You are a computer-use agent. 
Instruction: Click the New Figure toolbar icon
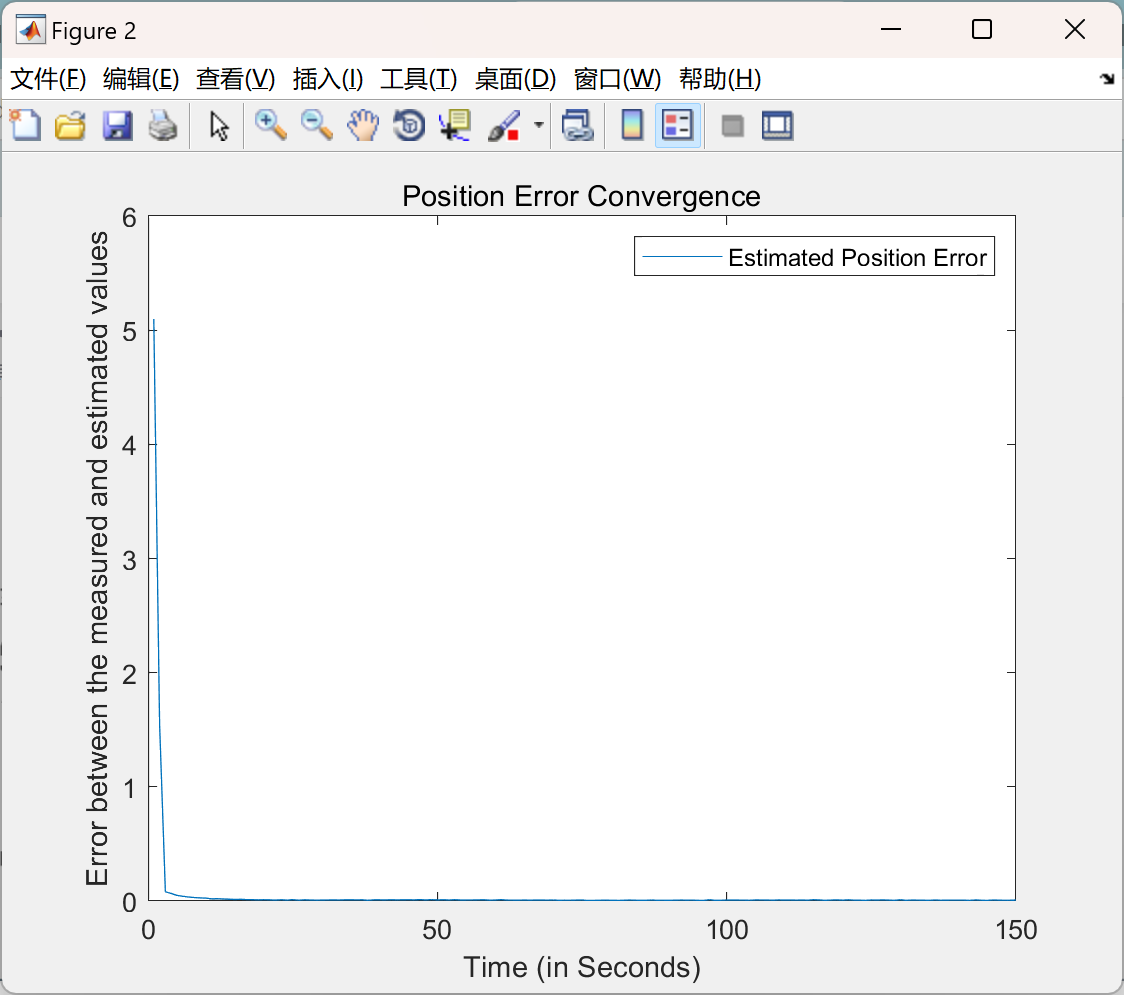coord(25,126)
